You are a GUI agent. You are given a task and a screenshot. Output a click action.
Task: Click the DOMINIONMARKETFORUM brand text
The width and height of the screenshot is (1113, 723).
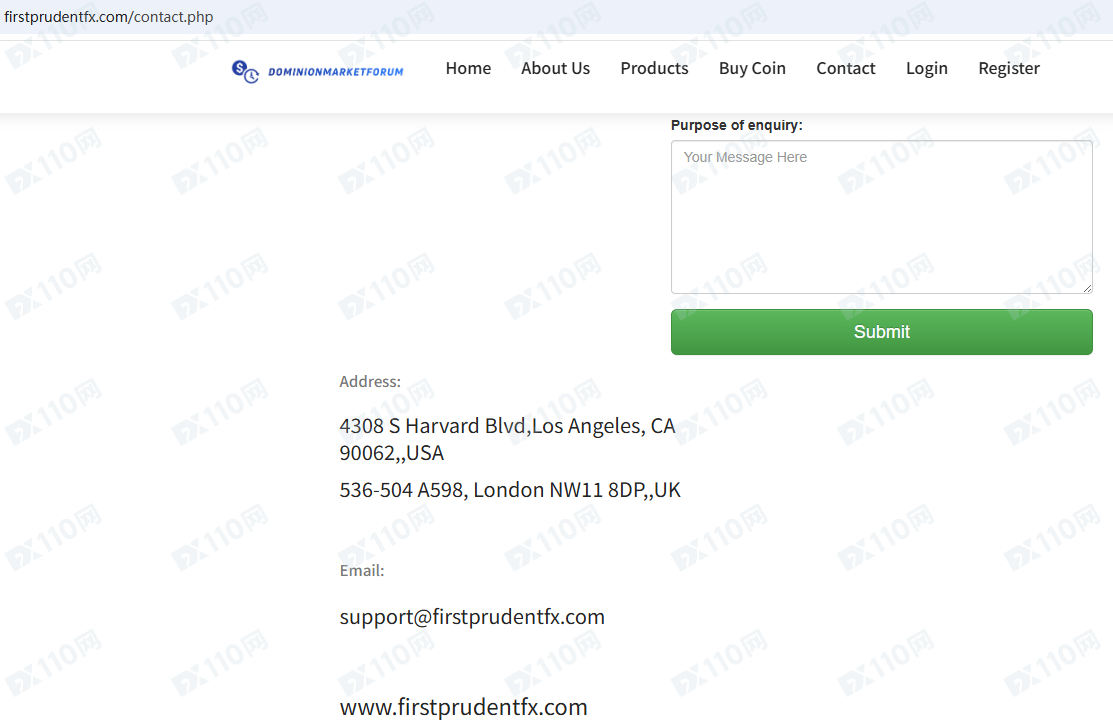(336, 72)
